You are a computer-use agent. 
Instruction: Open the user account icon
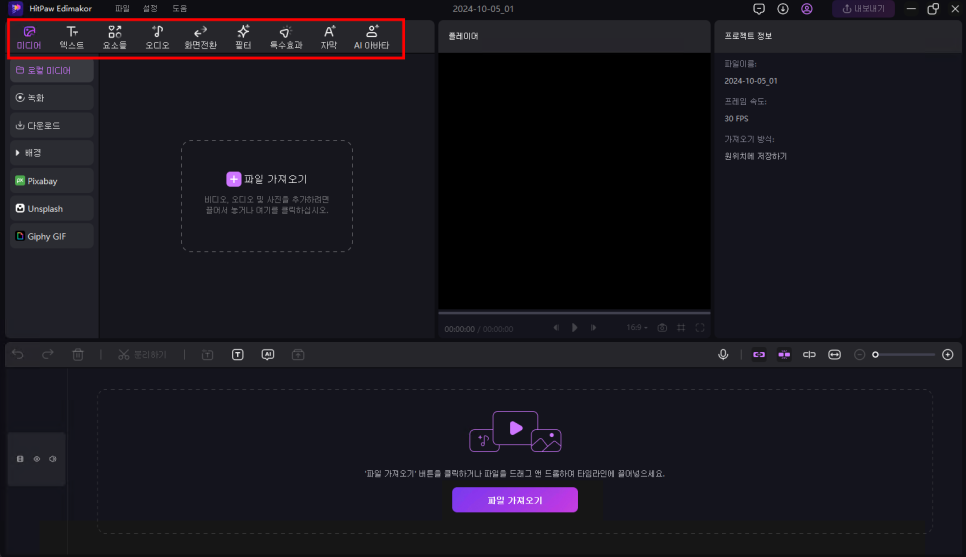[807, 9]
